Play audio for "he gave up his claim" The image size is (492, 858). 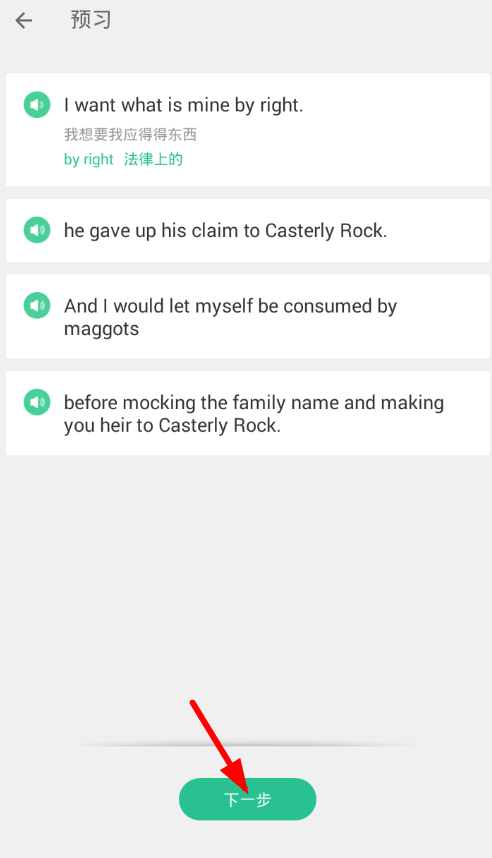(x=37, y=230)
